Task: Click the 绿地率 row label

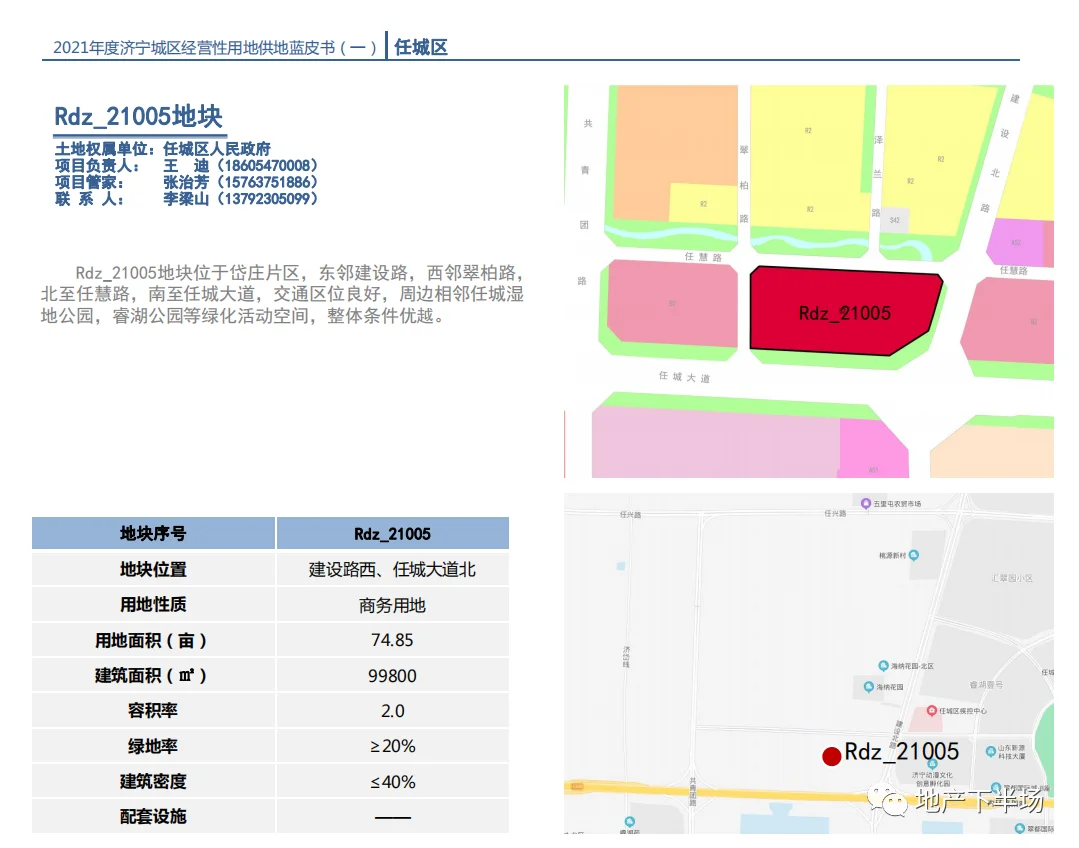Action: tap(153, 746)
